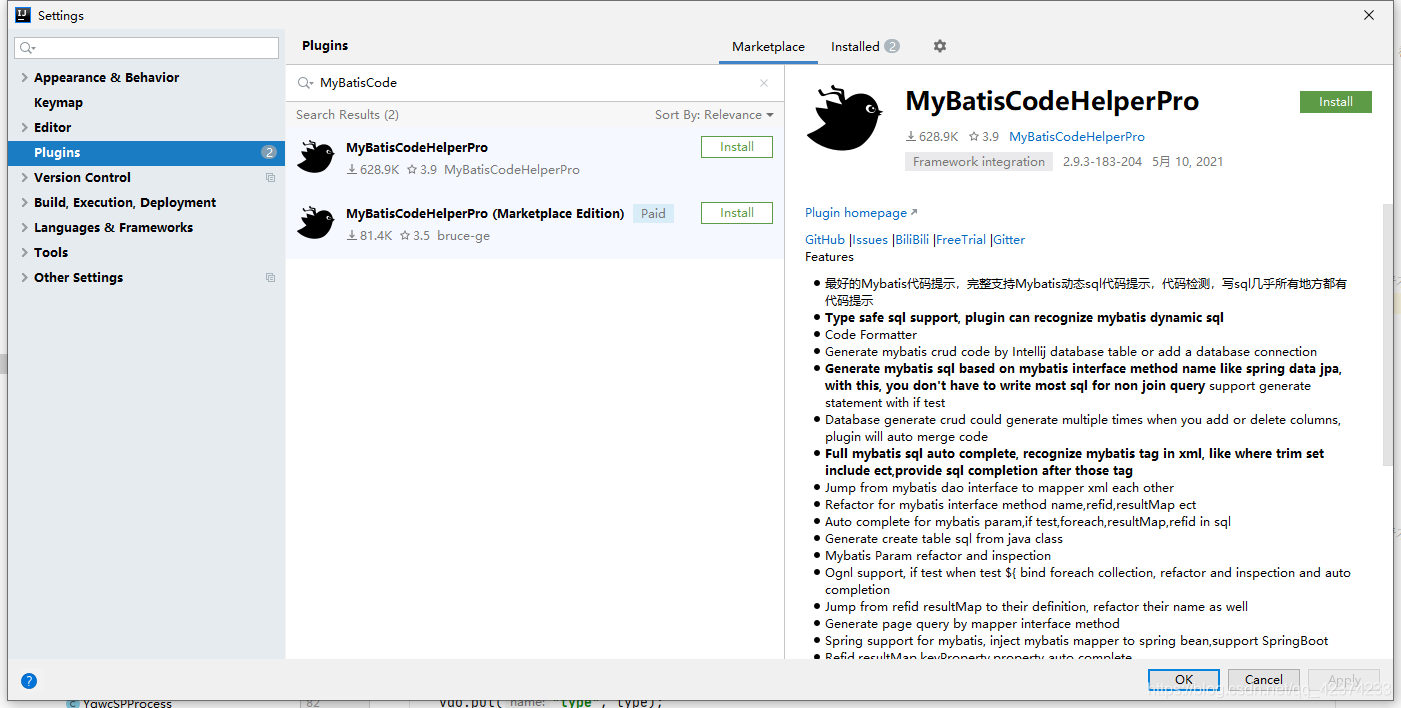Click the Code Formatter feature line

871,335
